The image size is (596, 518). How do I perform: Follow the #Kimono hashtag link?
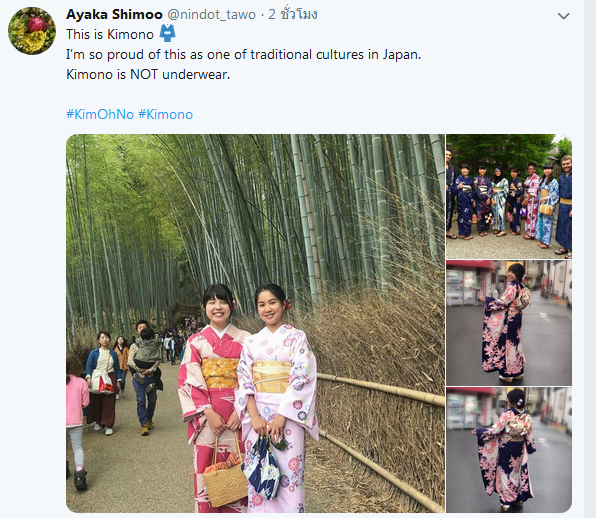165,114
